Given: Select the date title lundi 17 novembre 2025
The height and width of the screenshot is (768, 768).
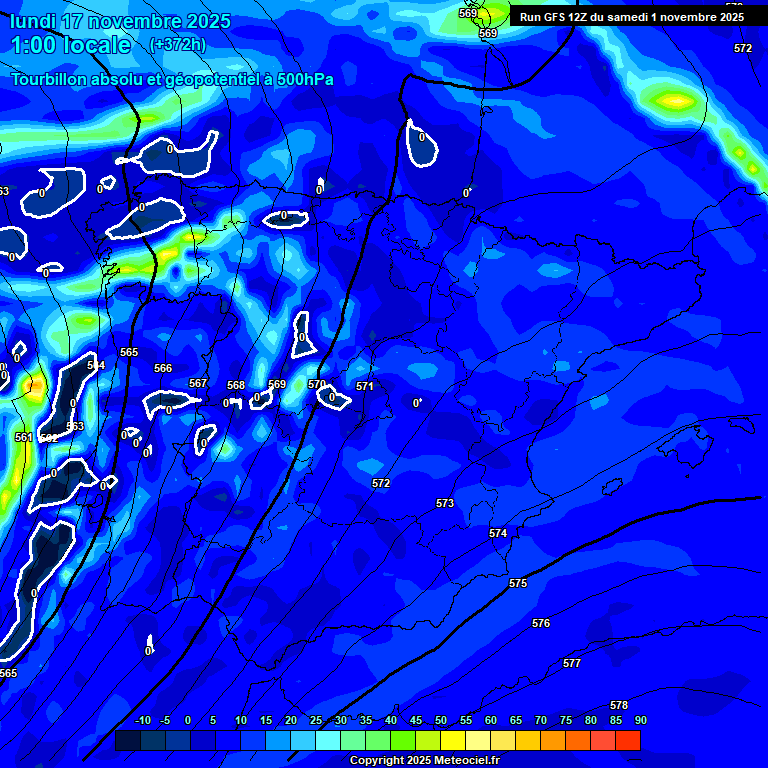Looking at the screenshot, I should pyautogui.click(x=120, y=21).
